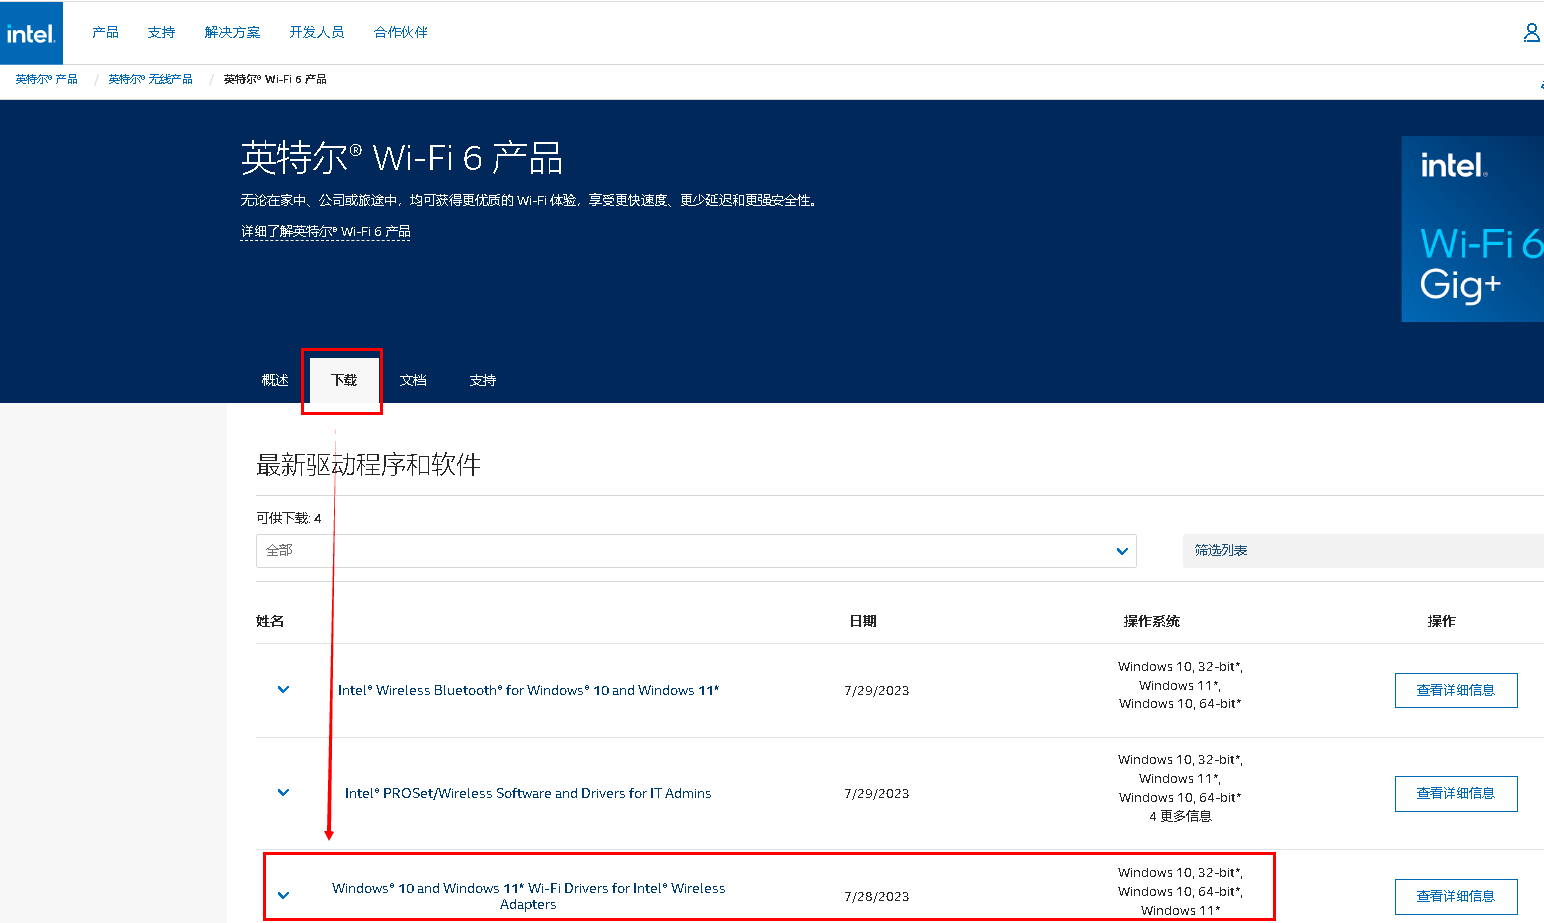Open 详细了解英特尔® Wi-Fi 6 产品 link

coord(325,231)
